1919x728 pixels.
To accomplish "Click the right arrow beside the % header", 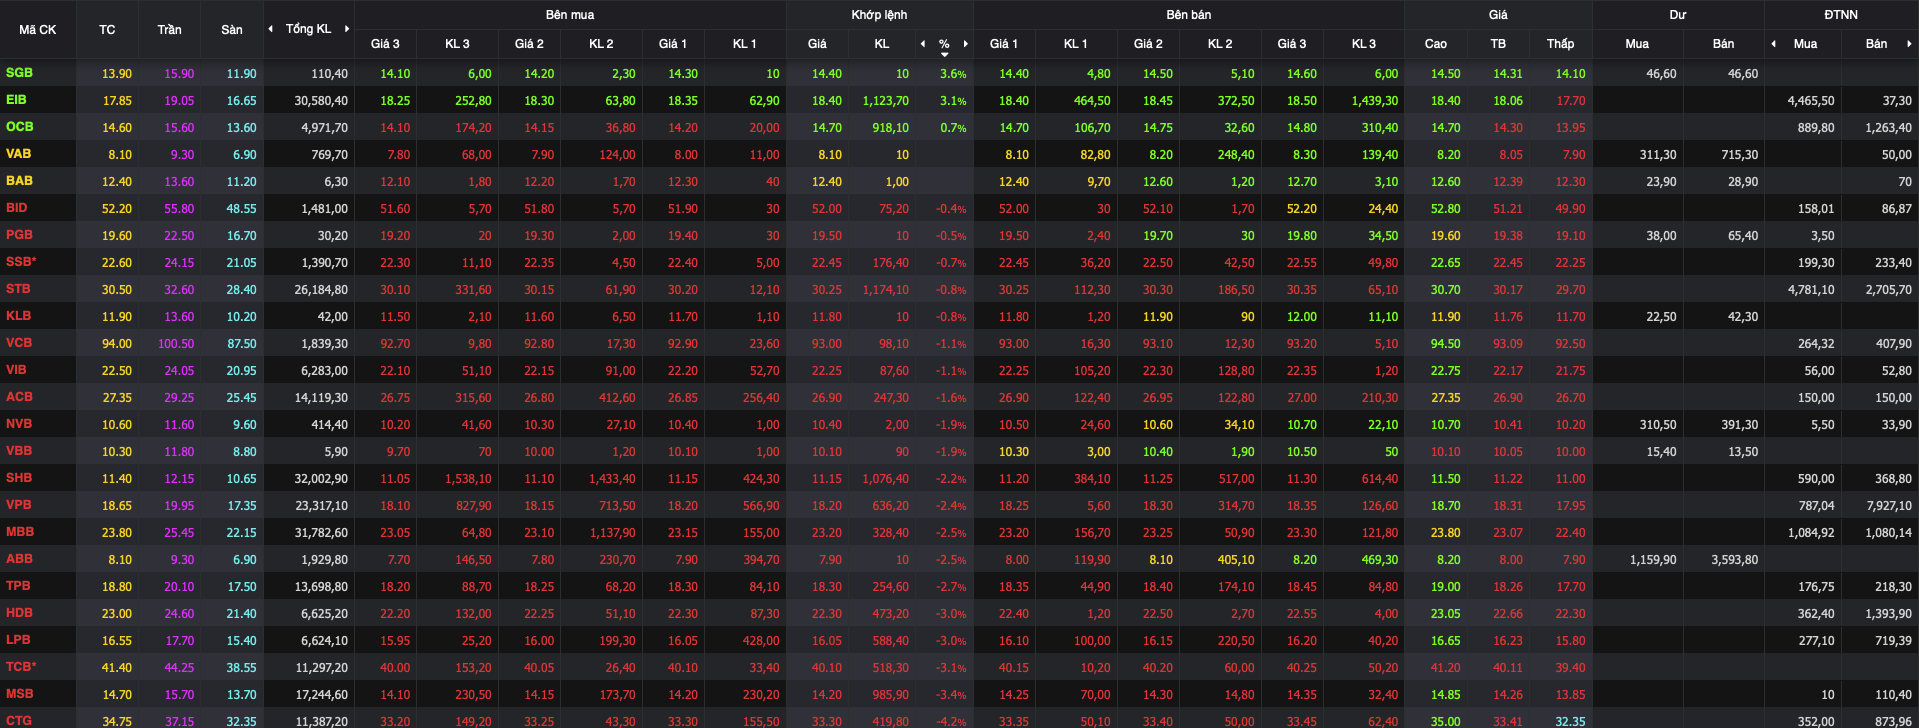I will pos(965,44).
